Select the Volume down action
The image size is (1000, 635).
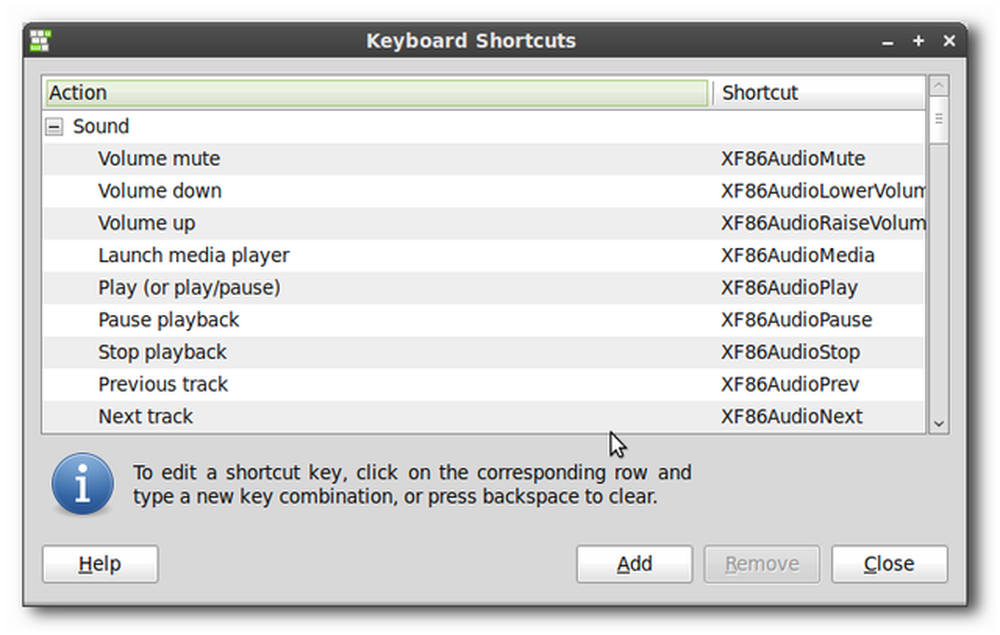tap(159, 191)
